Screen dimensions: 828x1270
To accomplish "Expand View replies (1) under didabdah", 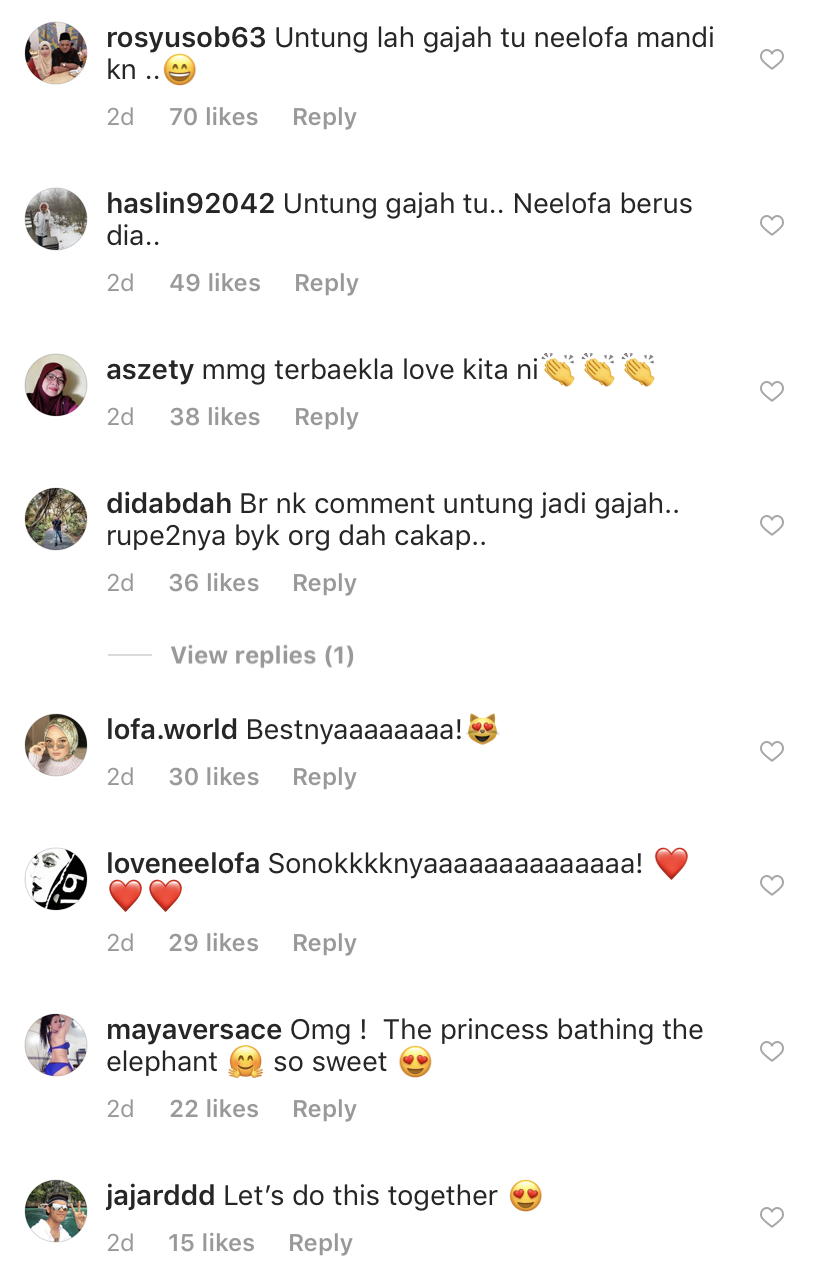I will pos(262,656).
